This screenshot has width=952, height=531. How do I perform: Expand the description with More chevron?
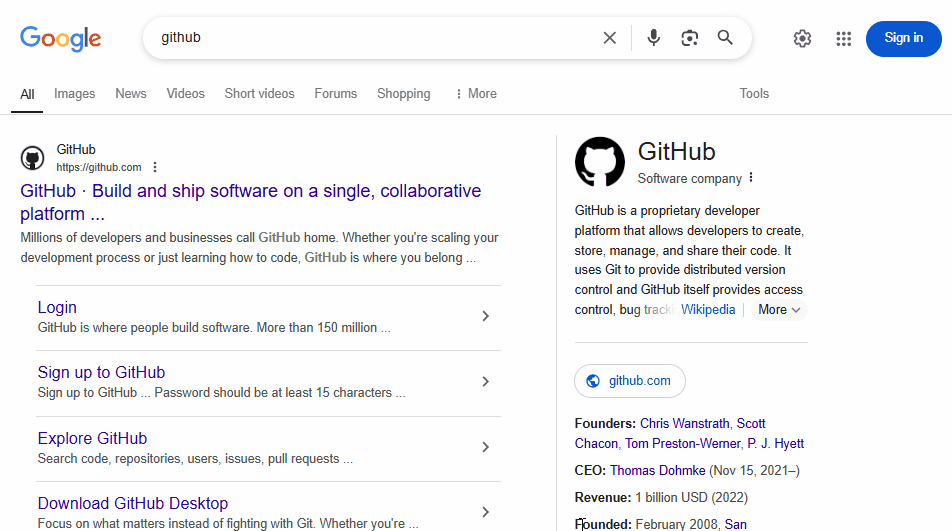780,310
